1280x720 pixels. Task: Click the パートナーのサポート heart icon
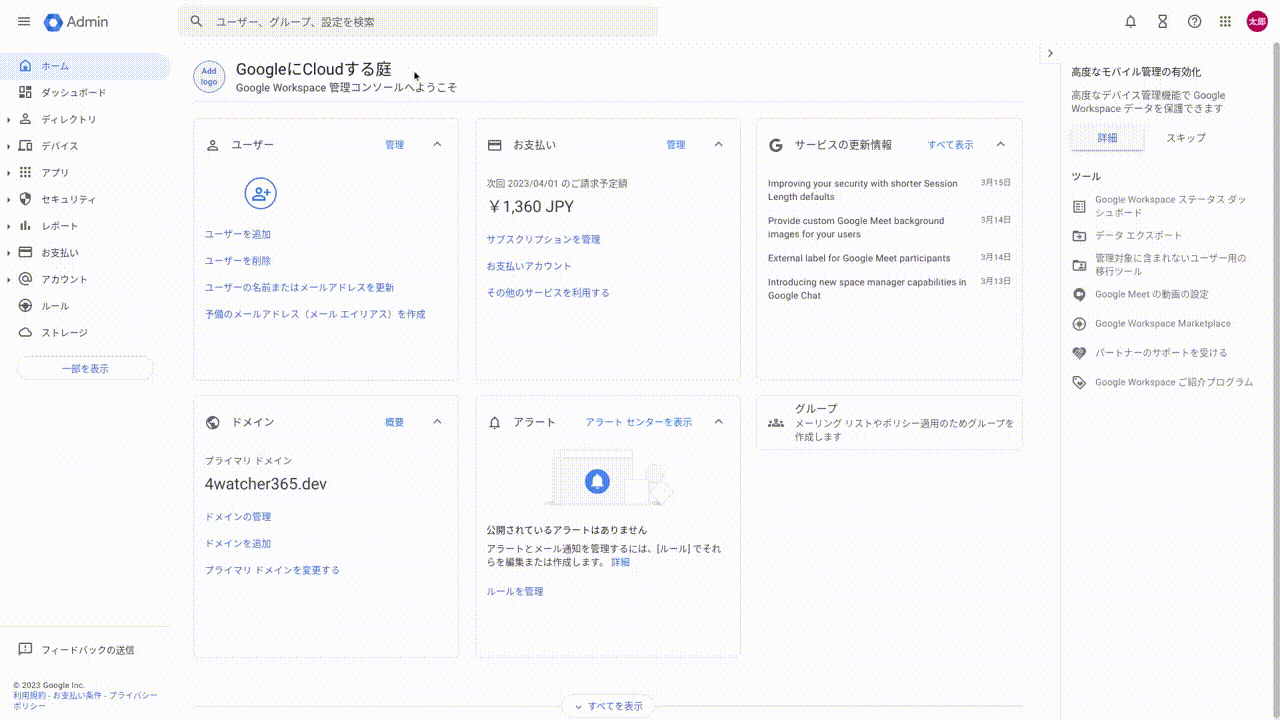[1079, 353]
